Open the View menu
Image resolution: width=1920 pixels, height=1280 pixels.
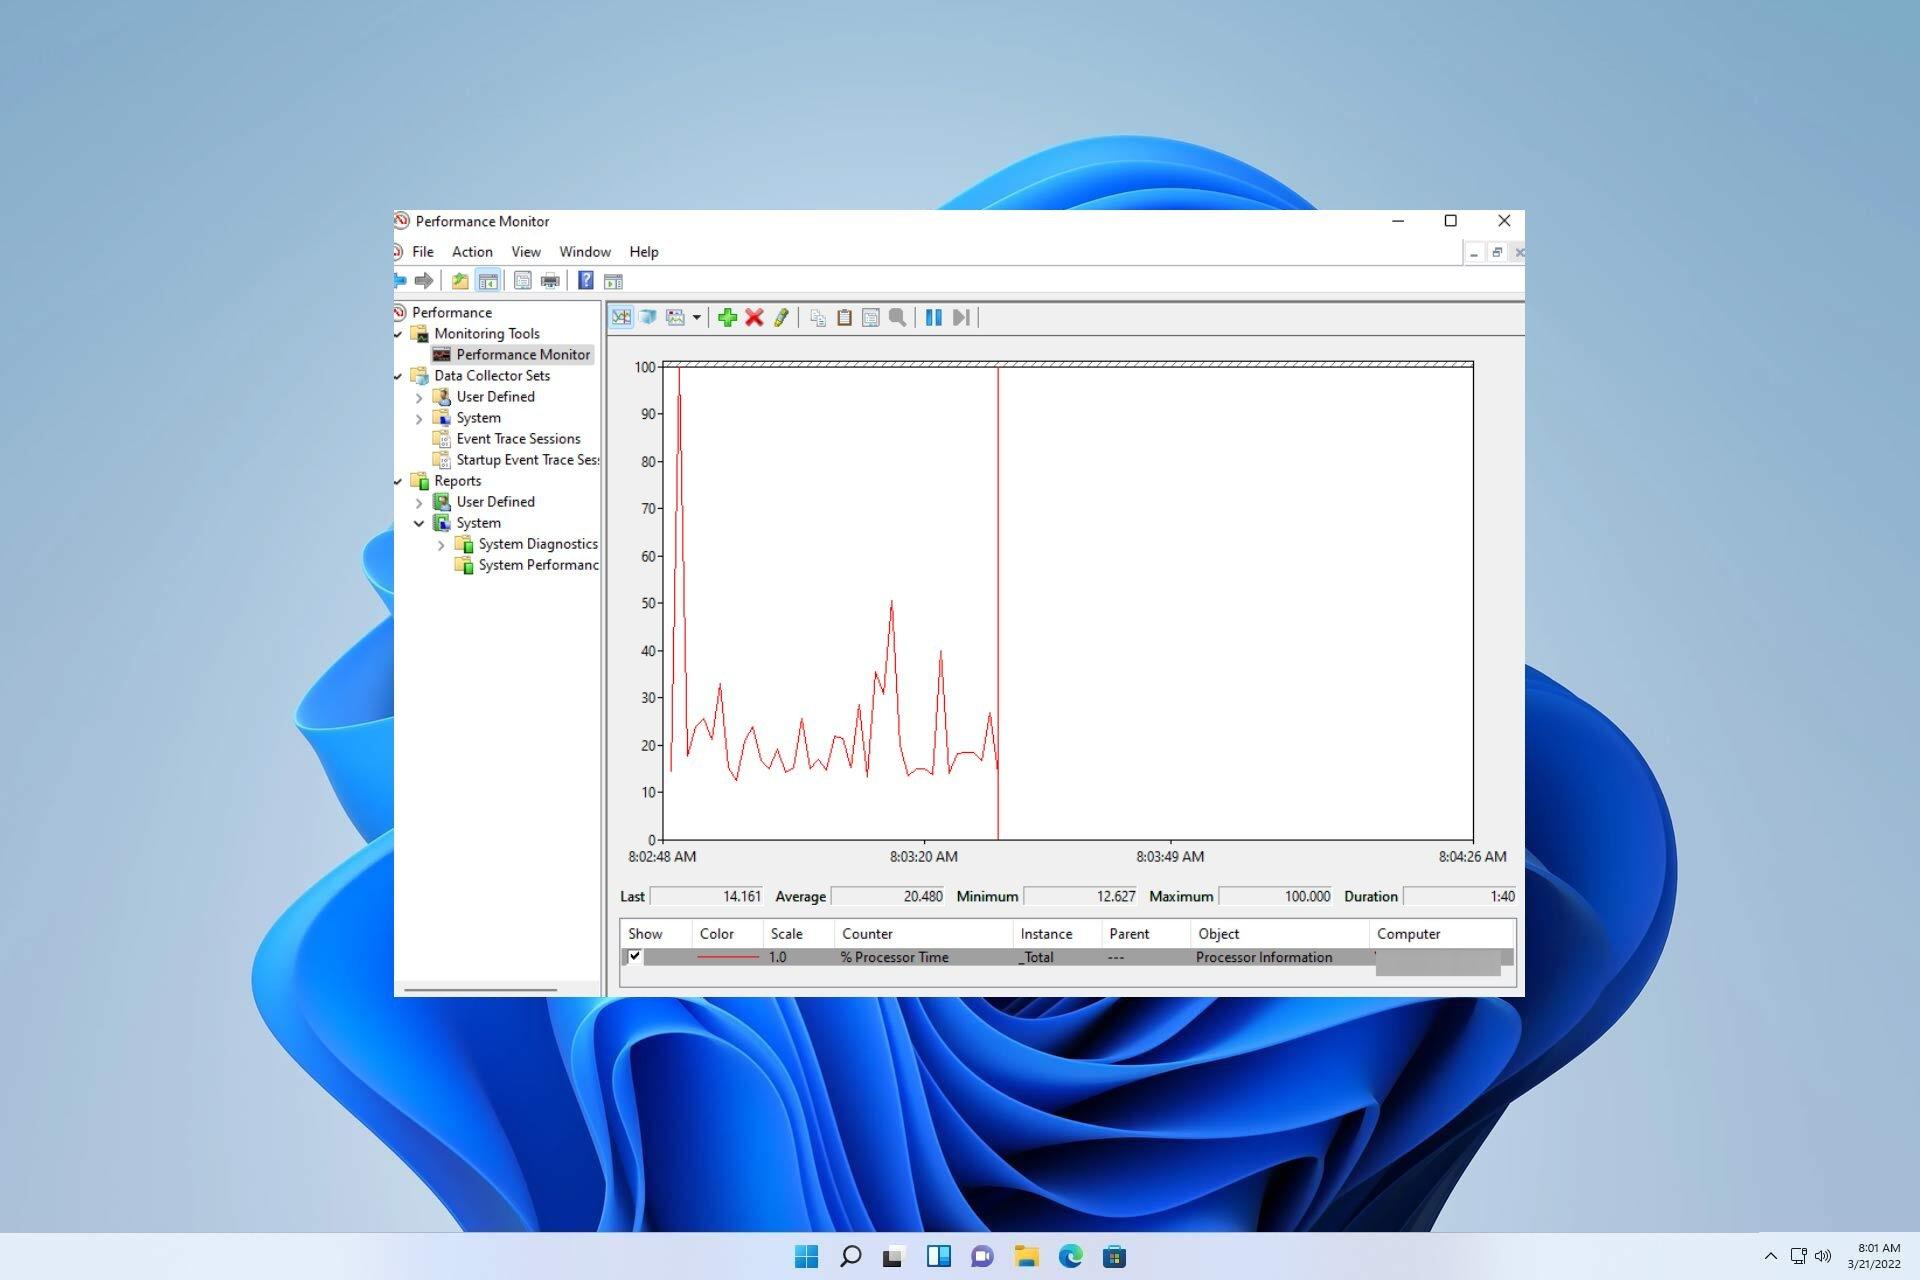point(526,252)
